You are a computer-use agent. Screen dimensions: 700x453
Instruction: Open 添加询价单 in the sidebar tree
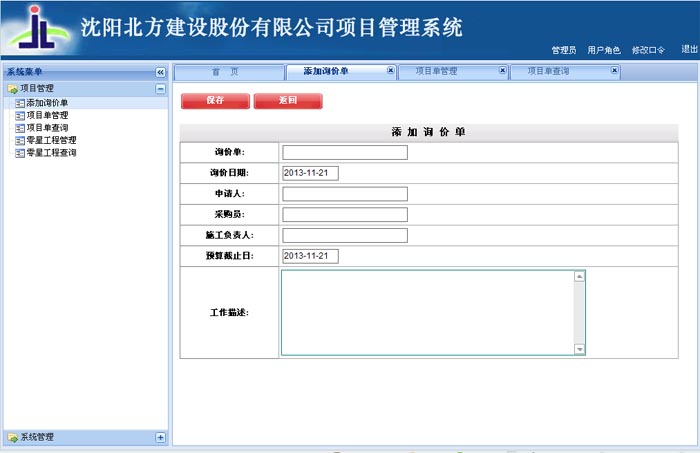click(x=47, y=103)
